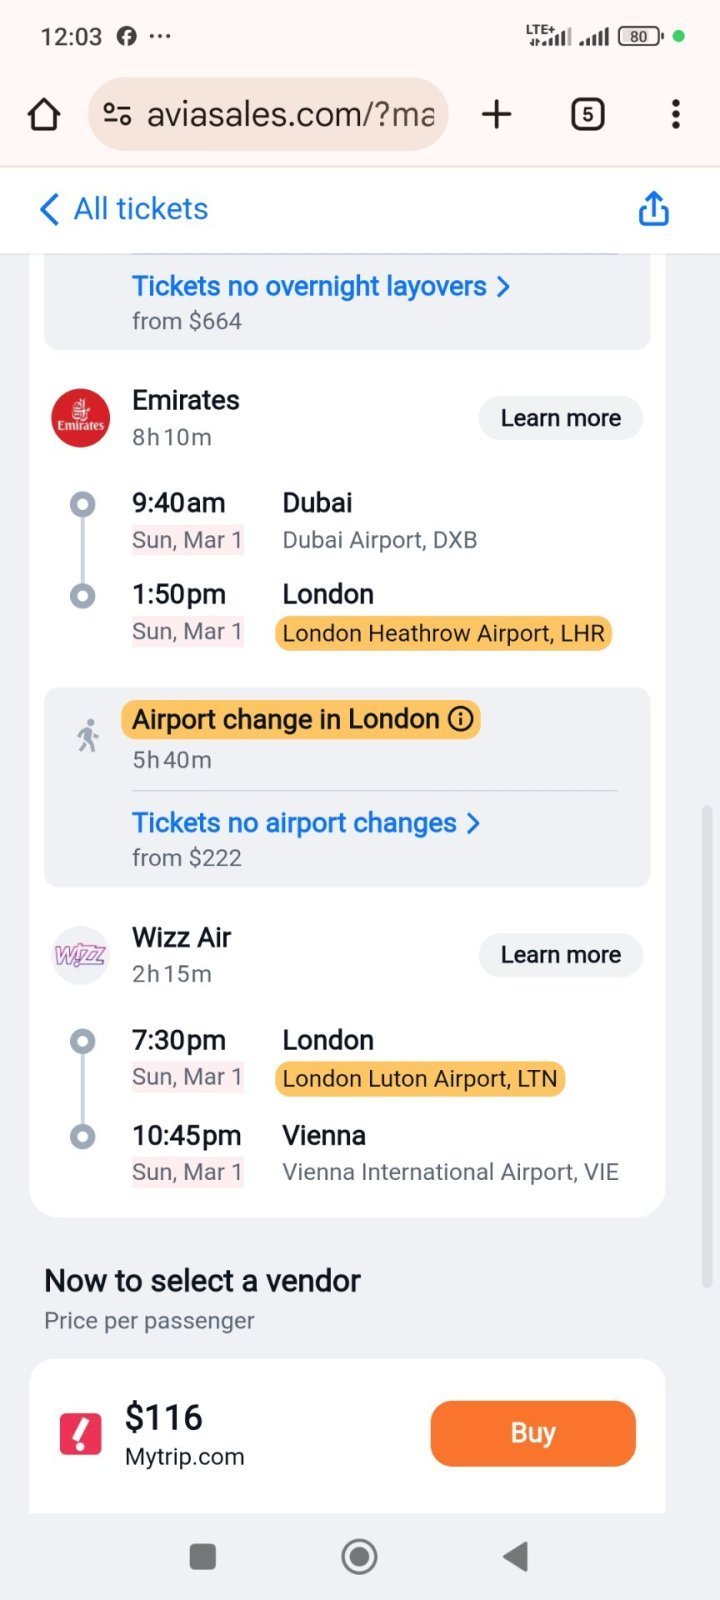Open the tab switcher showing 5 tabs
720x1600 pixels.
click(x=587, y=114)
